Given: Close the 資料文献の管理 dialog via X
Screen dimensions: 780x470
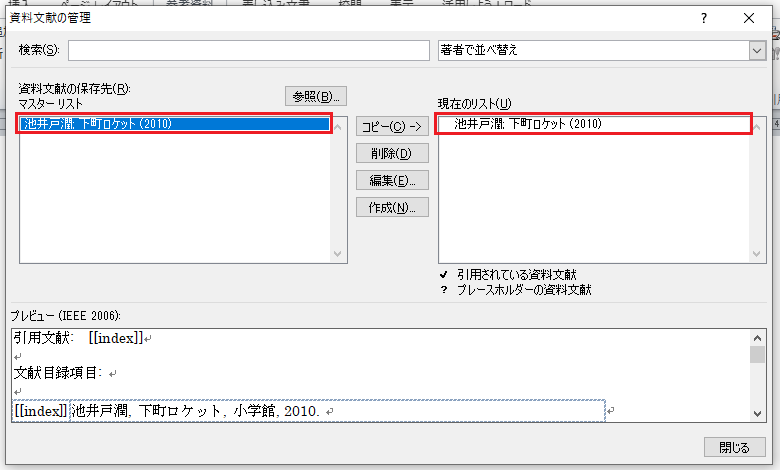Looking at the screenshot, I should pyautogui.click(x=749, y=18).
